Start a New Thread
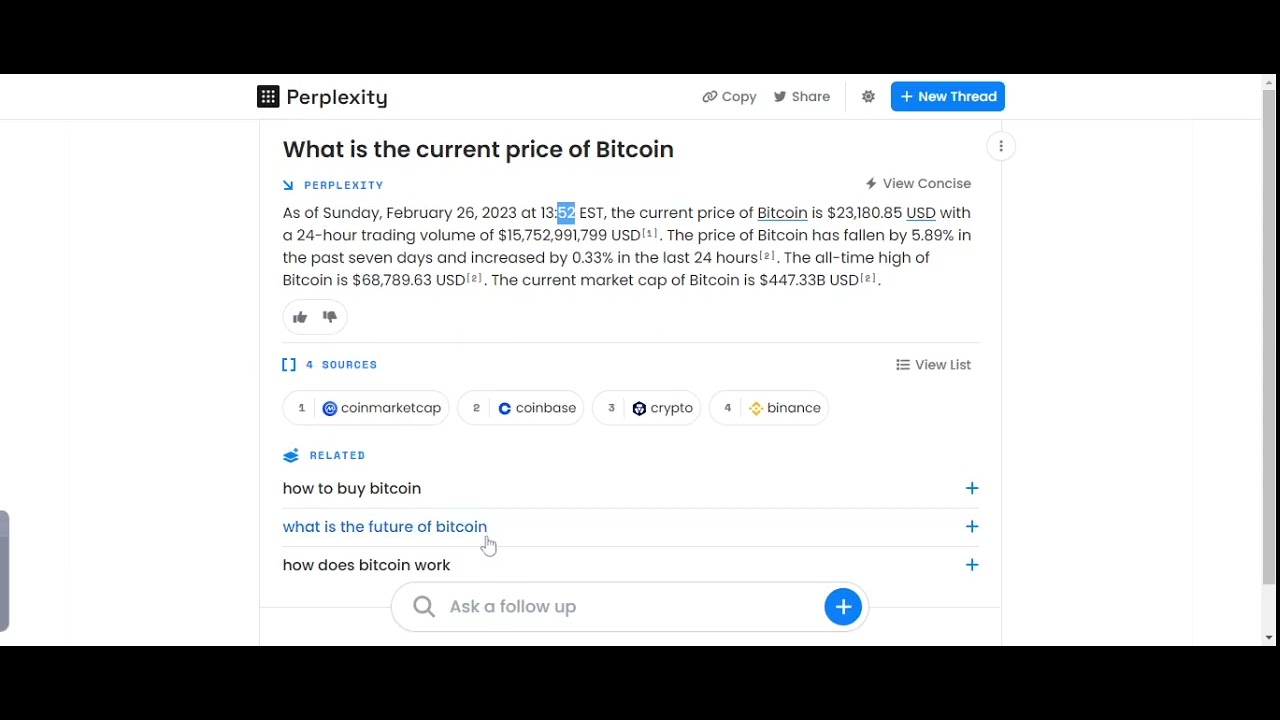The image size is (1280, 720). coord(948,97)
